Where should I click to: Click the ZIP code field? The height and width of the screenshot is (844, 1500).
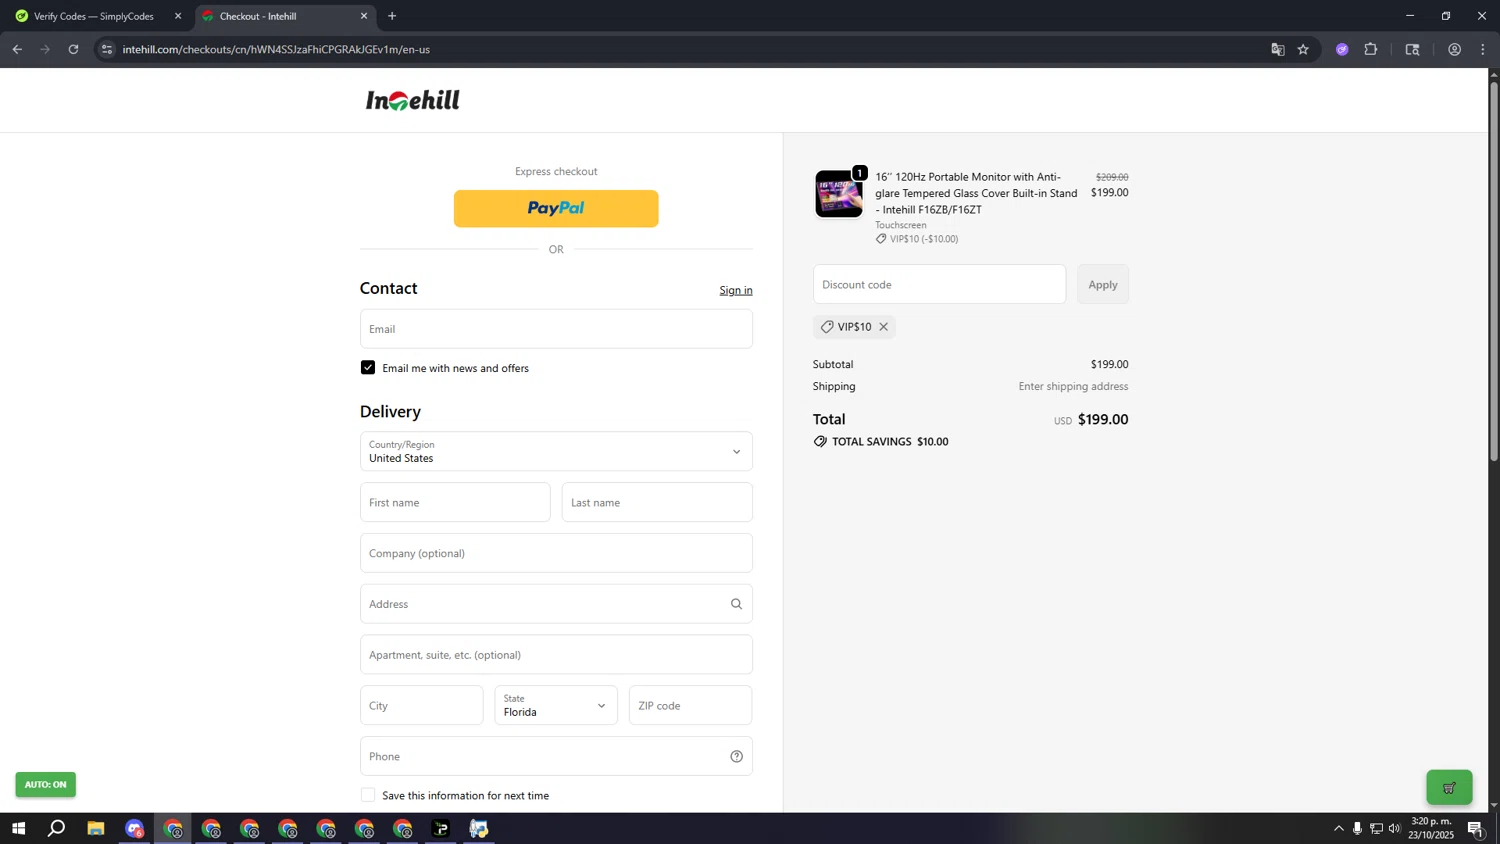pyautogui.click(x=690, y=705)
